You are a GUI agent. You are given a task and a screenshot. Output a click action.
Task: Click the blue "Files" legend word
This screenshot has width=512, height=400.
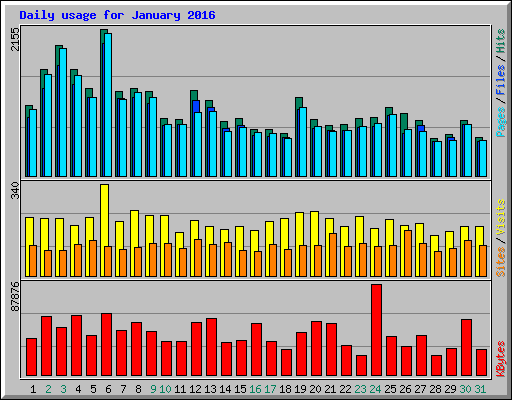click(501, 80)
